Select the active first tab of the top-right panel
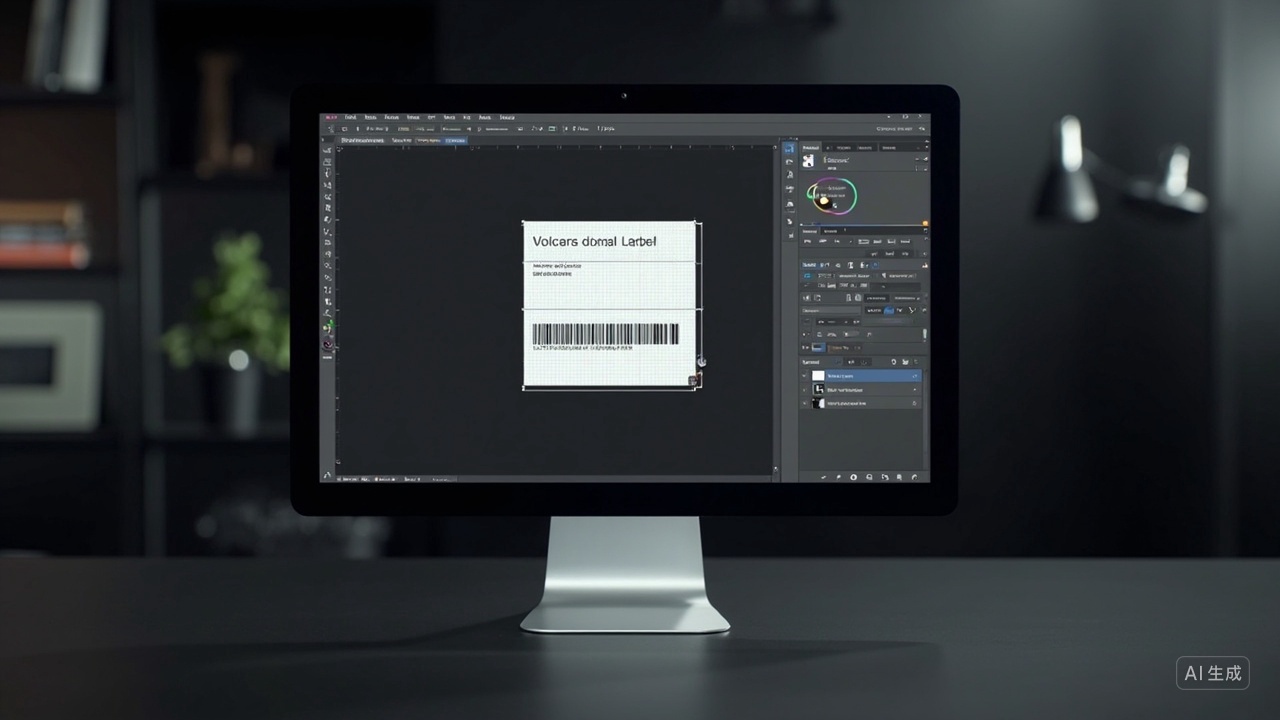1280x720 pixels. [x=811, y=148]
